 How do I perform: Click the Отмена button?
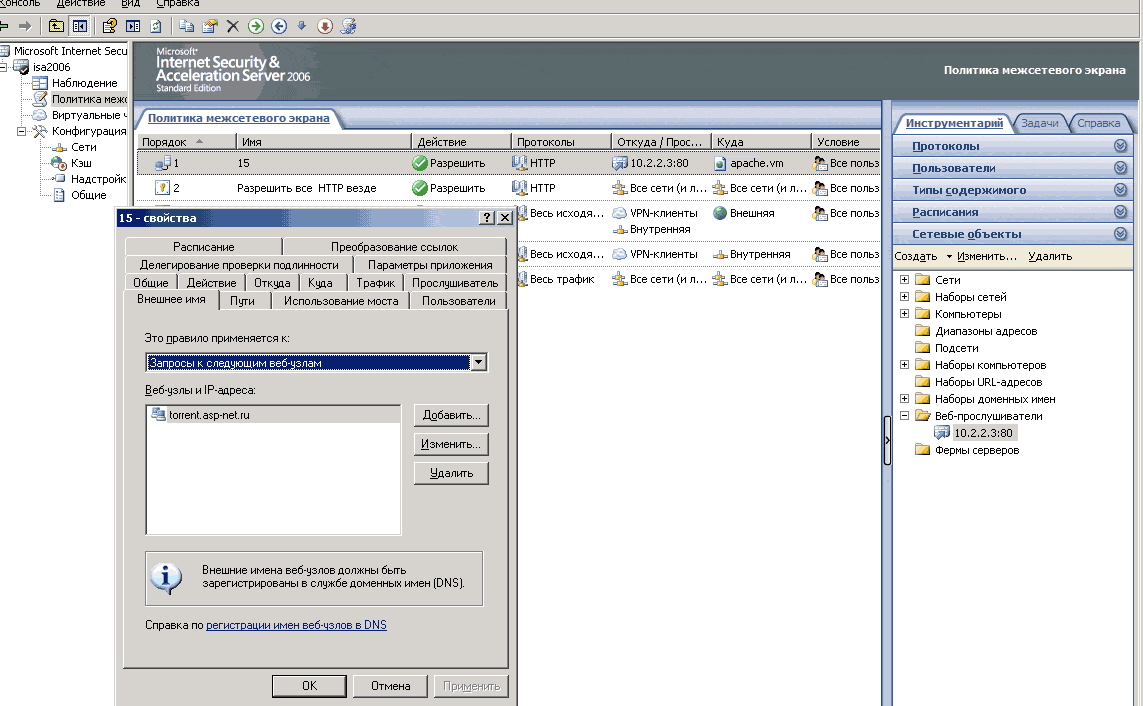pos(390,686)
